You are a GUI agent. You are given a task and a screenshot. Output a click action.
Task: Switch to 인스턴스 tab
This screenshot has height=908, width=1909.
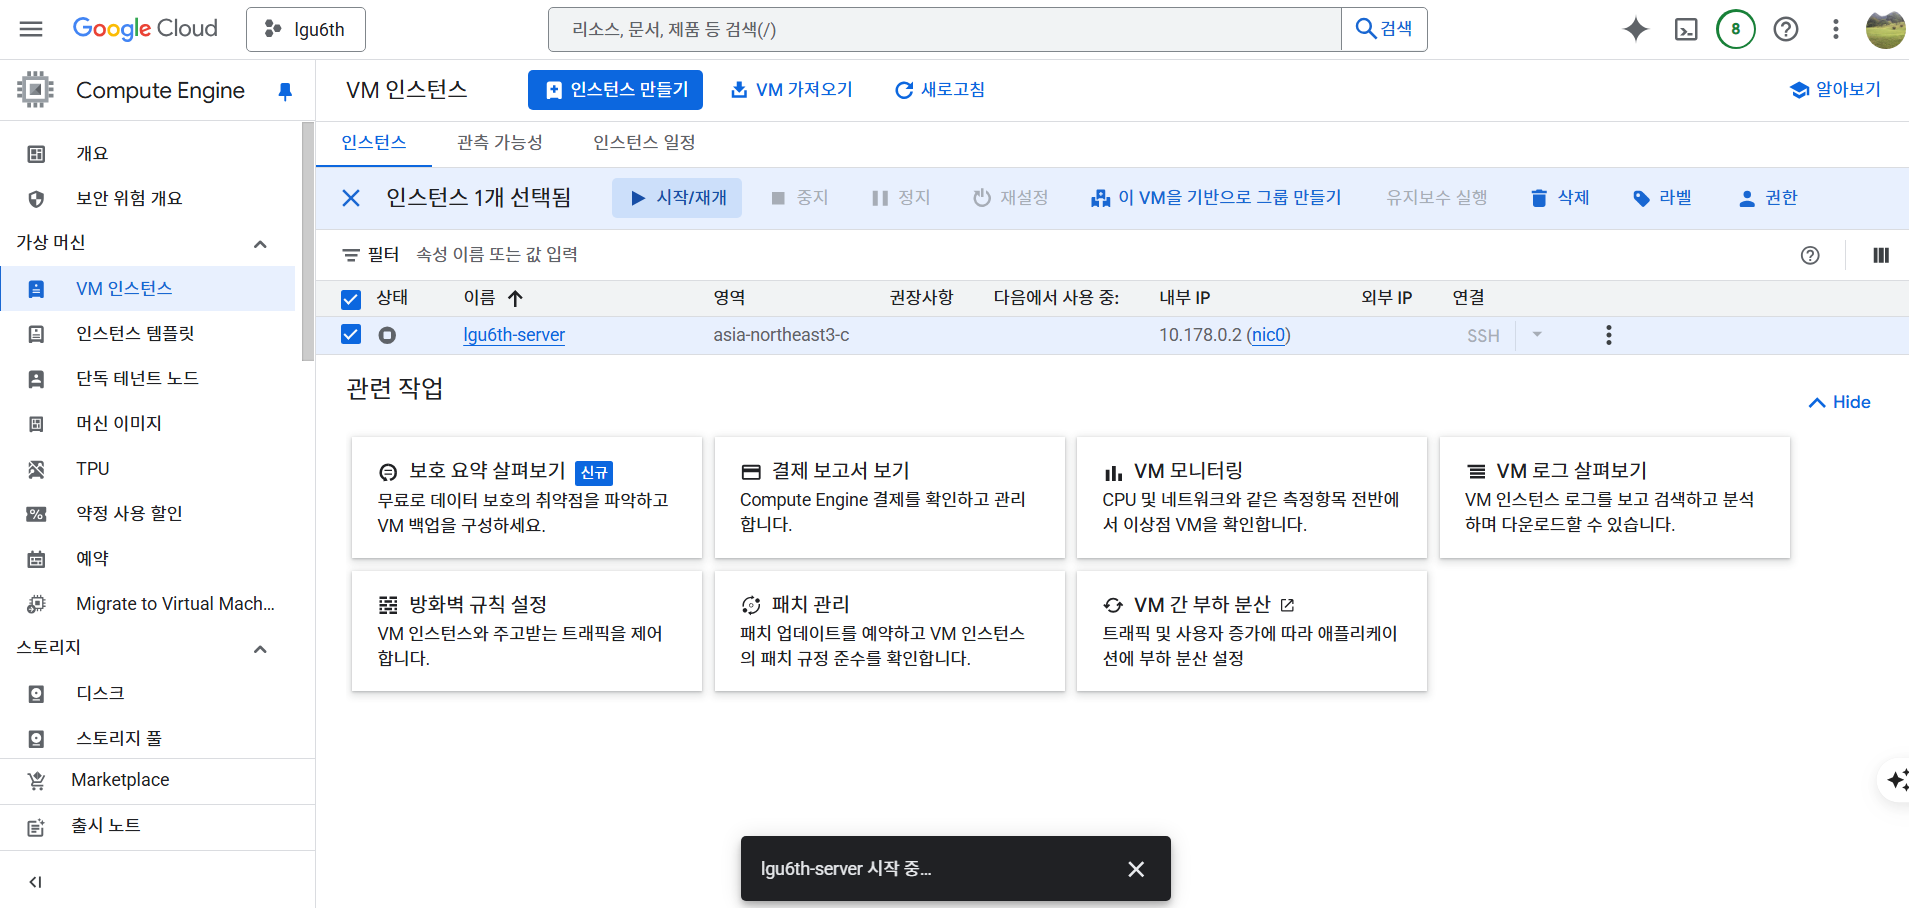(373, 142)
